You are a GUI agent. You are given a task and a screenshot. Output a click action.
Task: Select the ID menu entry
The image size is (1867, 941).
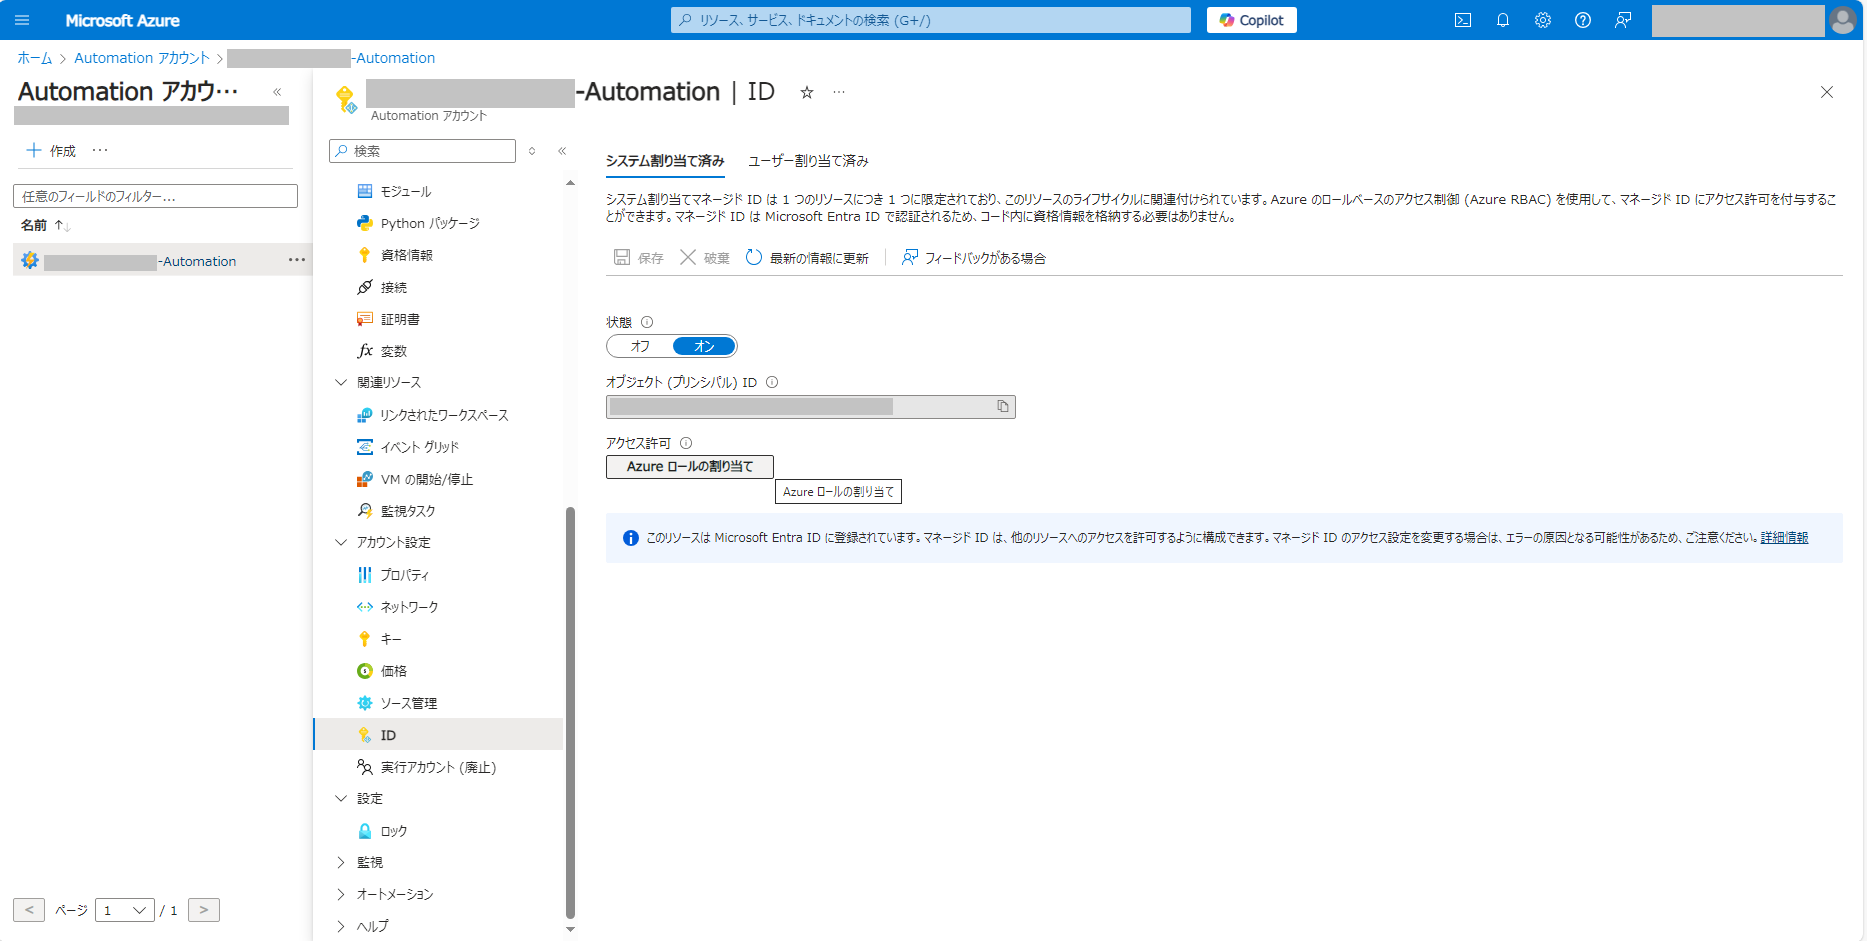(387, 734)
